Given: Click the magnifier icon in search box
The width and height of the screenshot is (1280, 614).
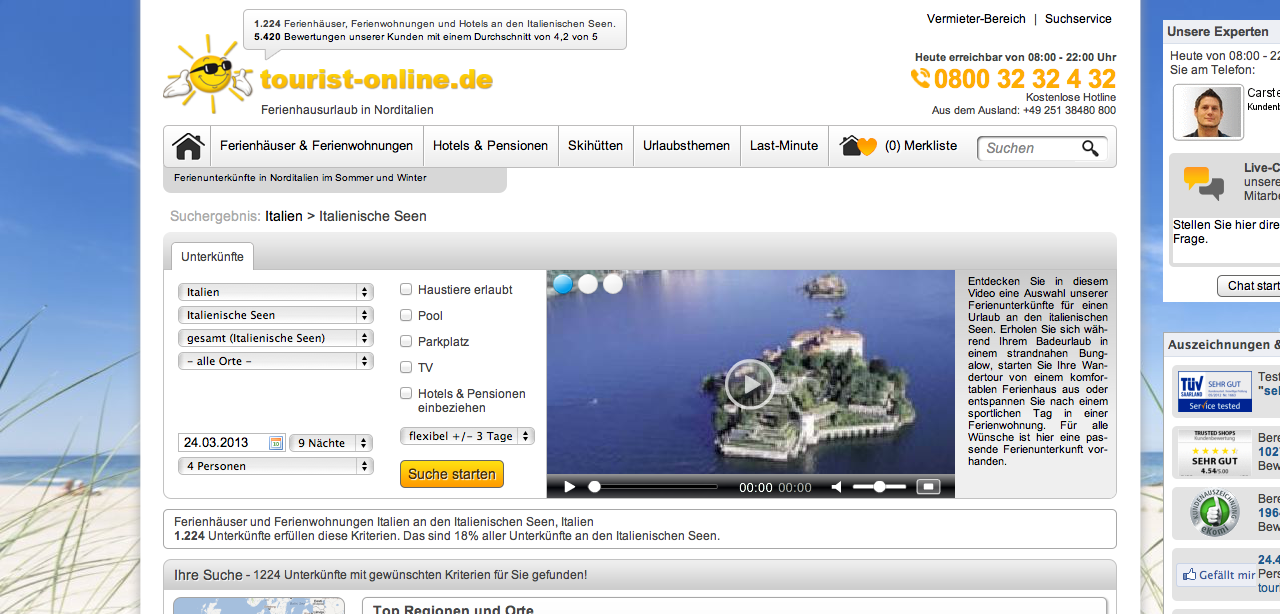Looking at the screenshot, I should click(1090, 149).
